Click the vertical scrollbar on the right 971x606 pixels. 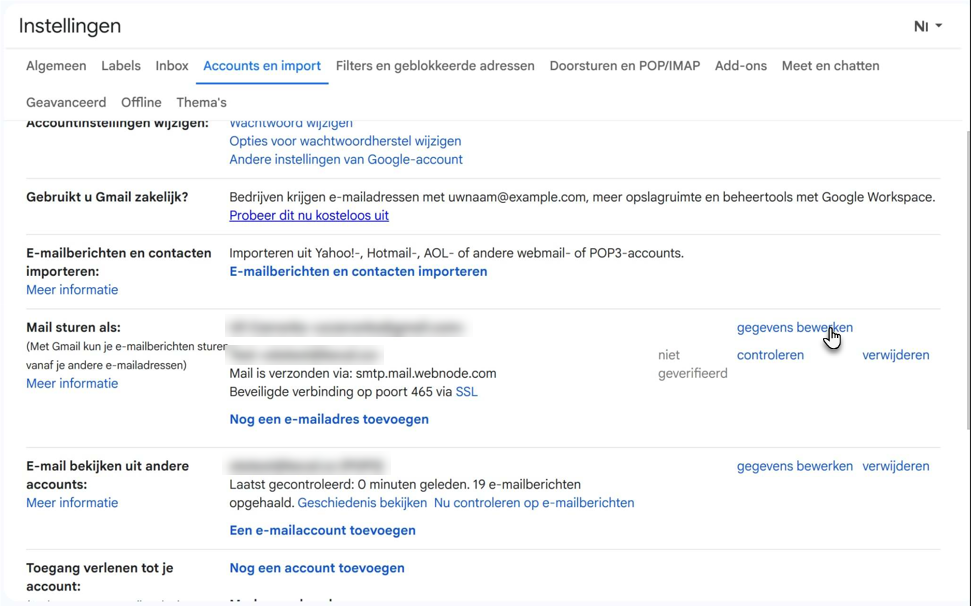[x=967, y=279]
